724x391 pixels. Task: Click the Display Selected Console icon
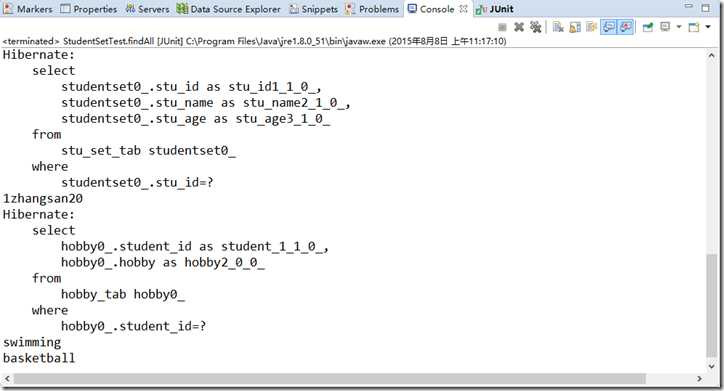point(665,27)
